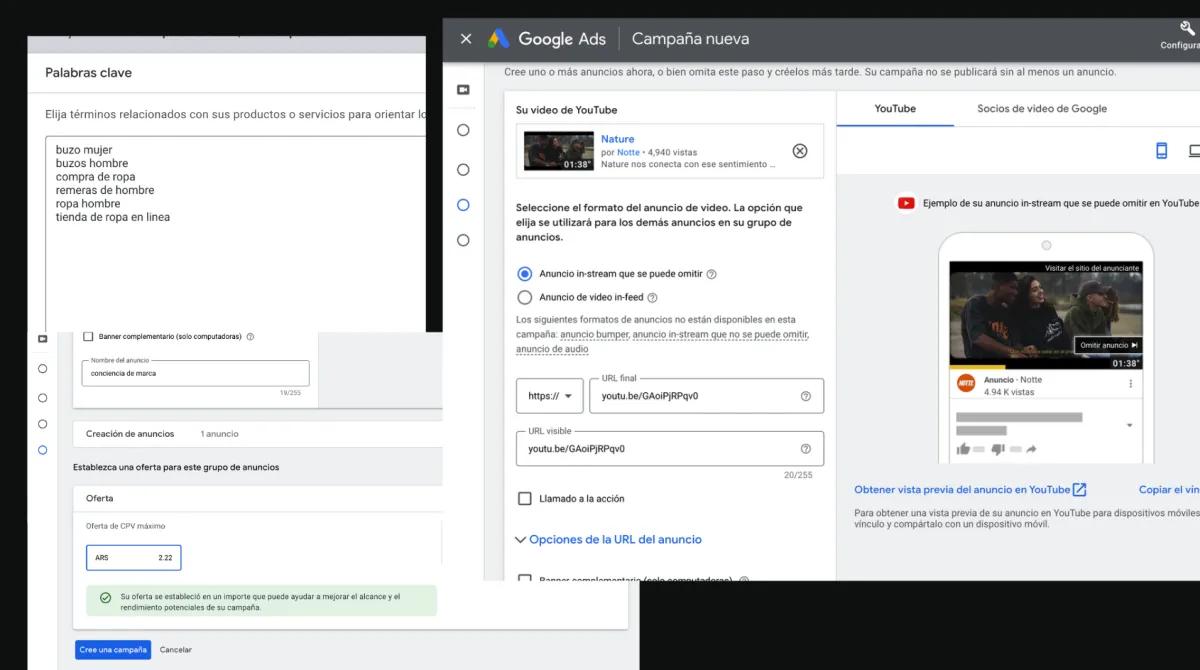Click the anuncio bumper dotted link
This screenshot has width=1200, height=670.
tap(593, 334)
